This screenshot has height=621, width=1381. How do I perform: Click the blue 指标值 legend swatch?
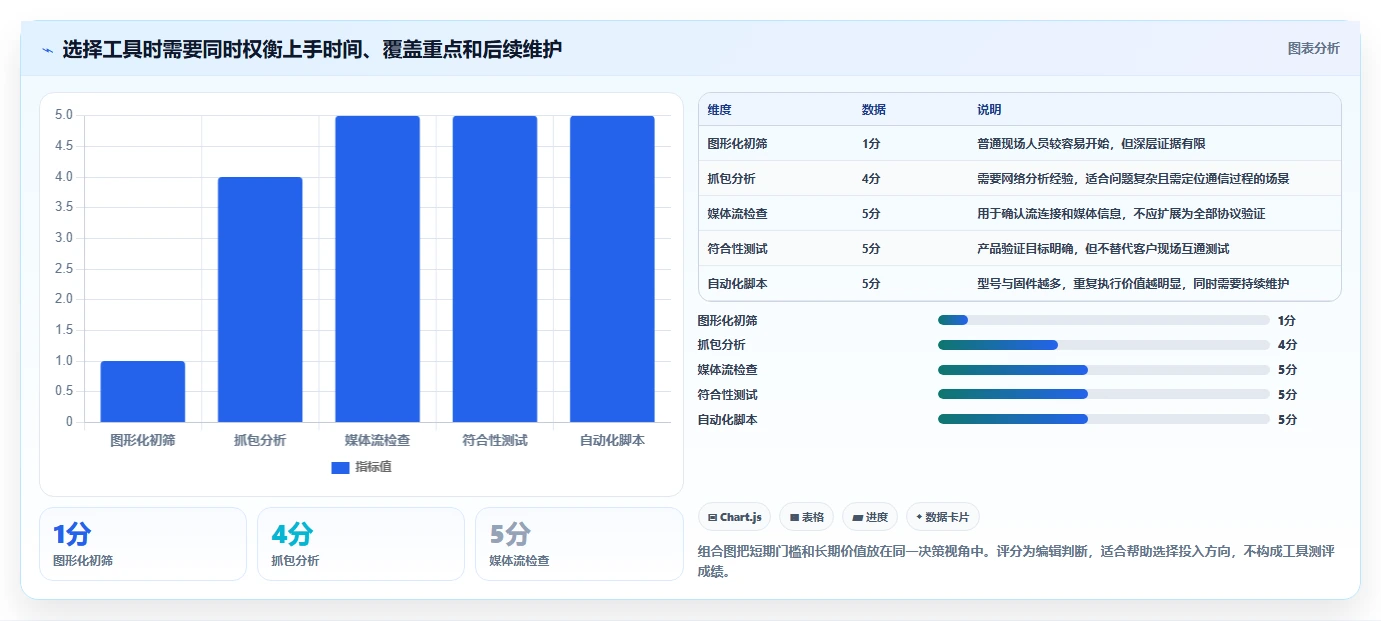[x=340, y=467]
